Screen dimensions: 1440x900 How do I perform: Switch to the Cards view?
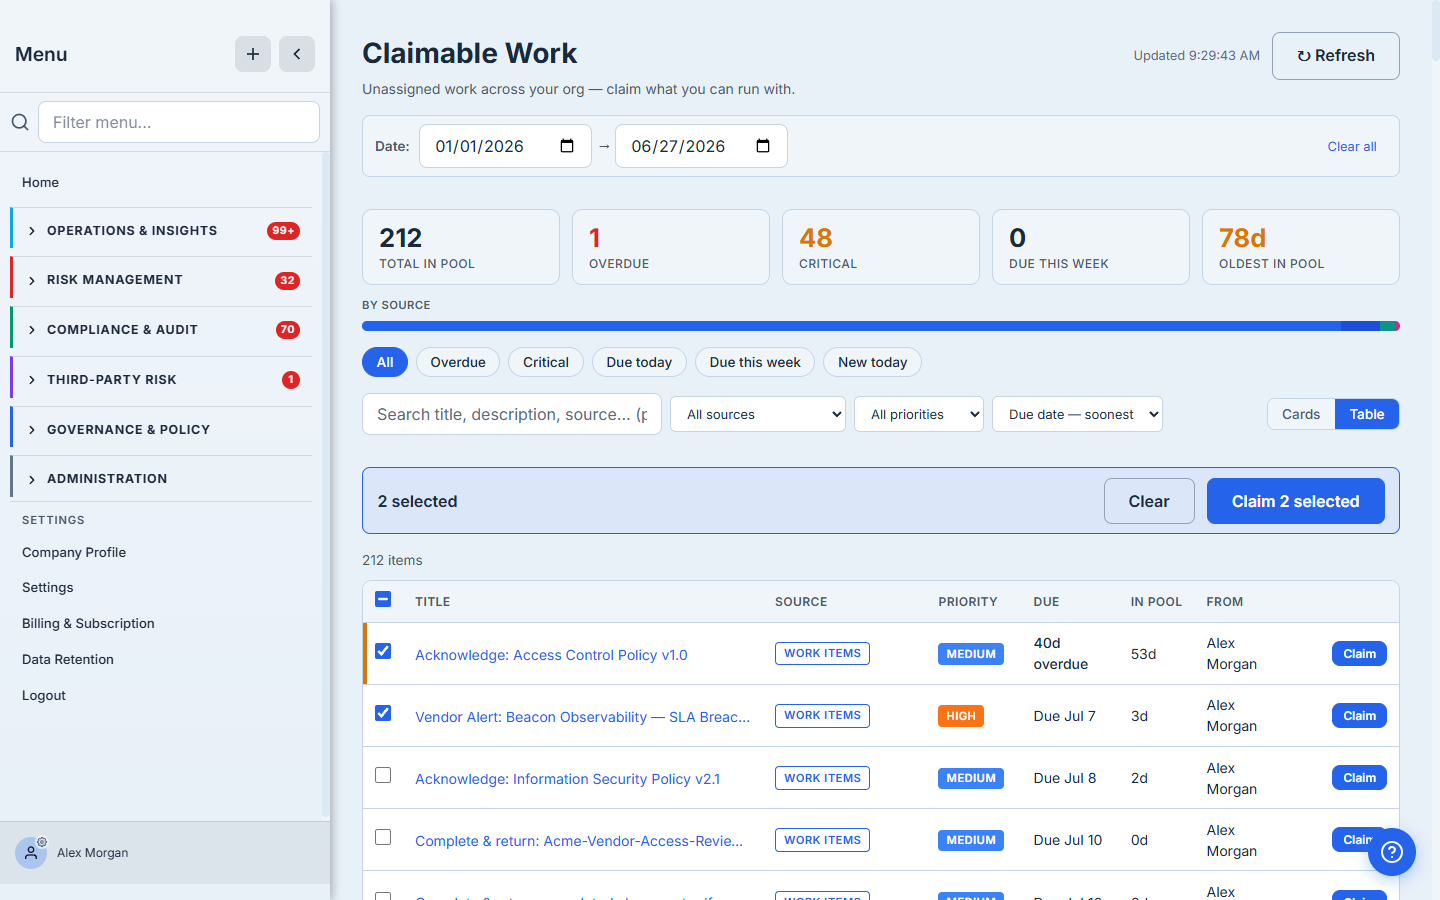1301,414
